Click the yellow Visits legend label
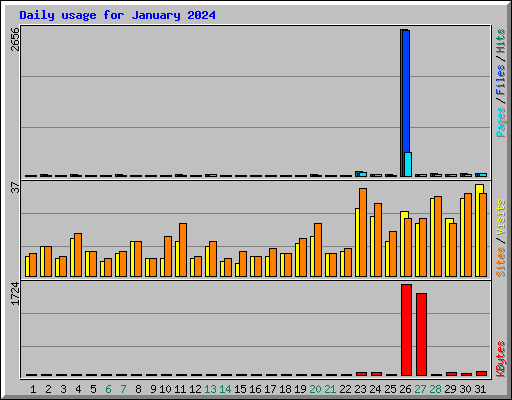This screenshot has height=400, width=512. pos(501,218)
